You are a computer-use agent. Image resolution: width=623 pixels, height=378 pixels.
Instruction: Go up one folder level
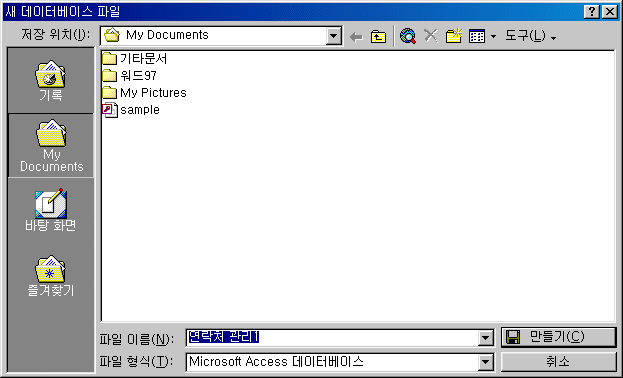coord(378,37)
